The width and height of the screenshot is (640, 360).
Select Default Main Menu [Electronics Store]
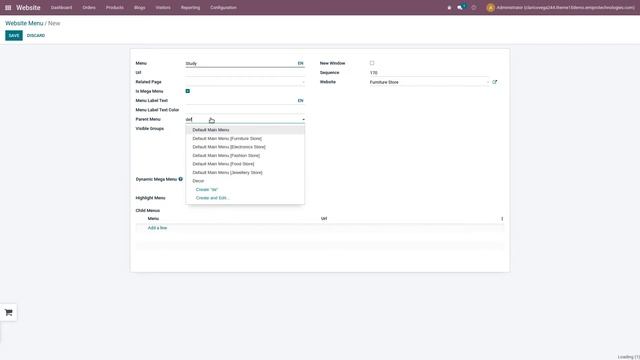(245, 147)
